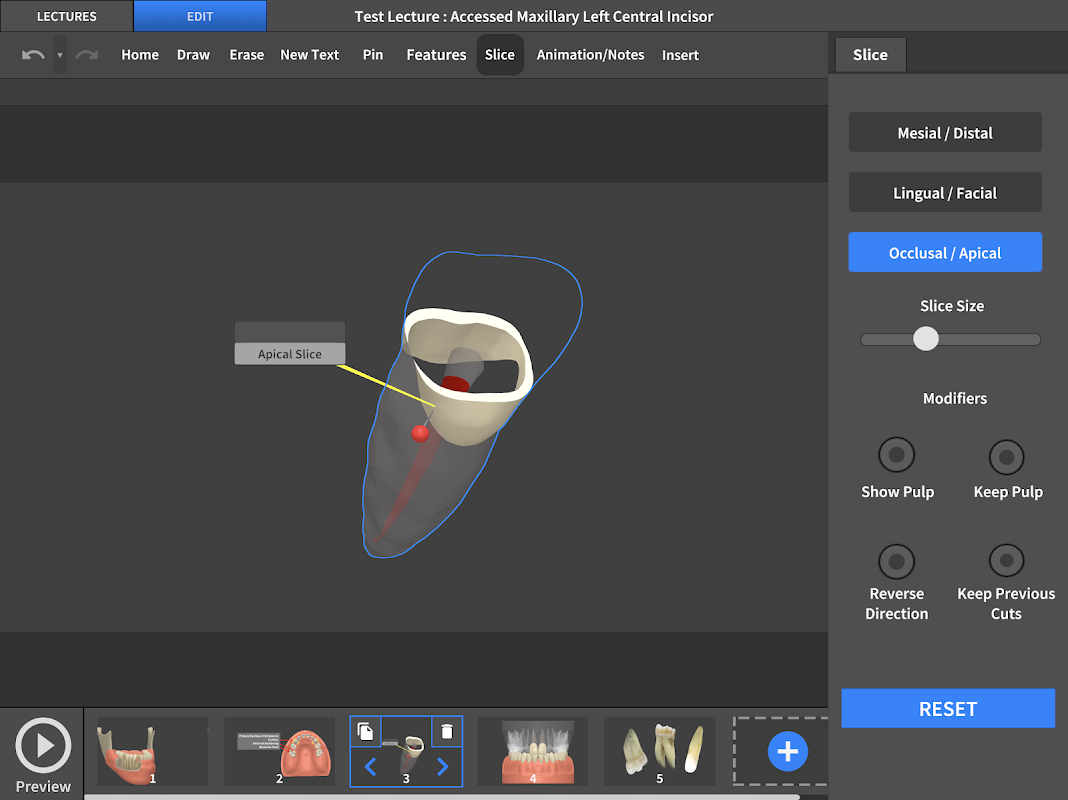The height and width of the screenshot is (800, 1068).
Task: Switch to the LECTURES tab
Action: click(66, 16)
